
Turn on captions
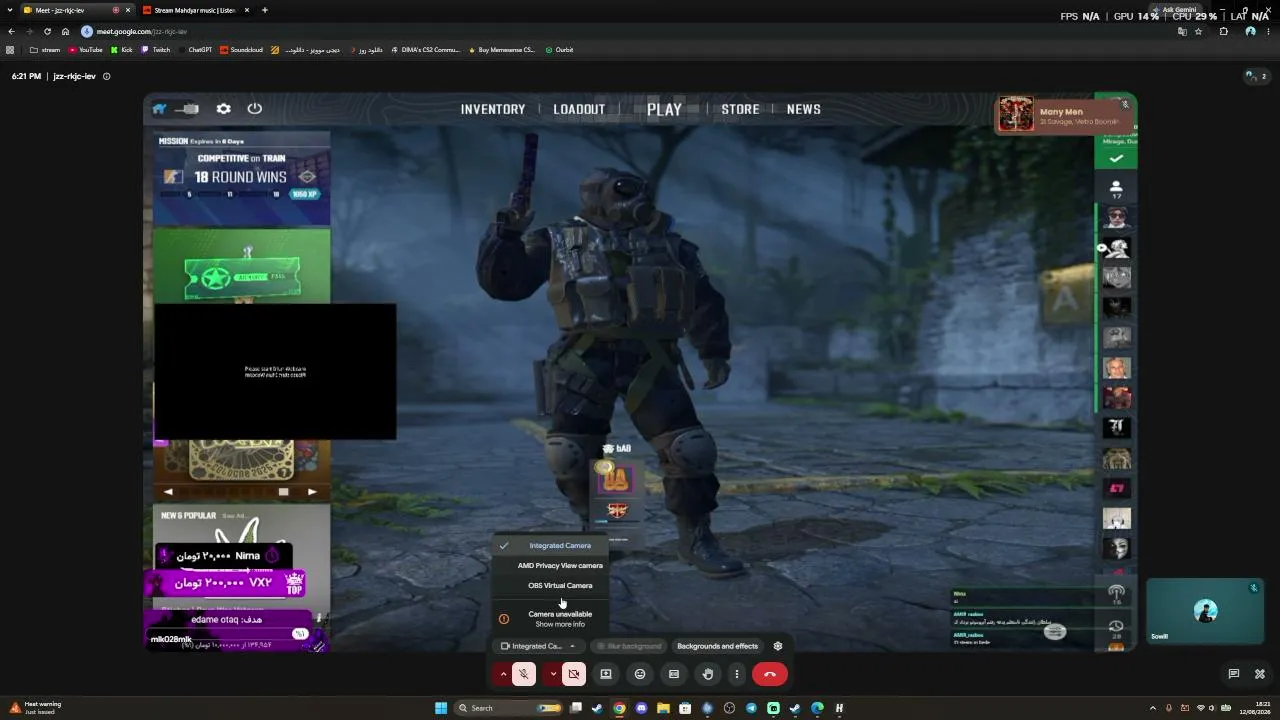[x=674, y=674]
